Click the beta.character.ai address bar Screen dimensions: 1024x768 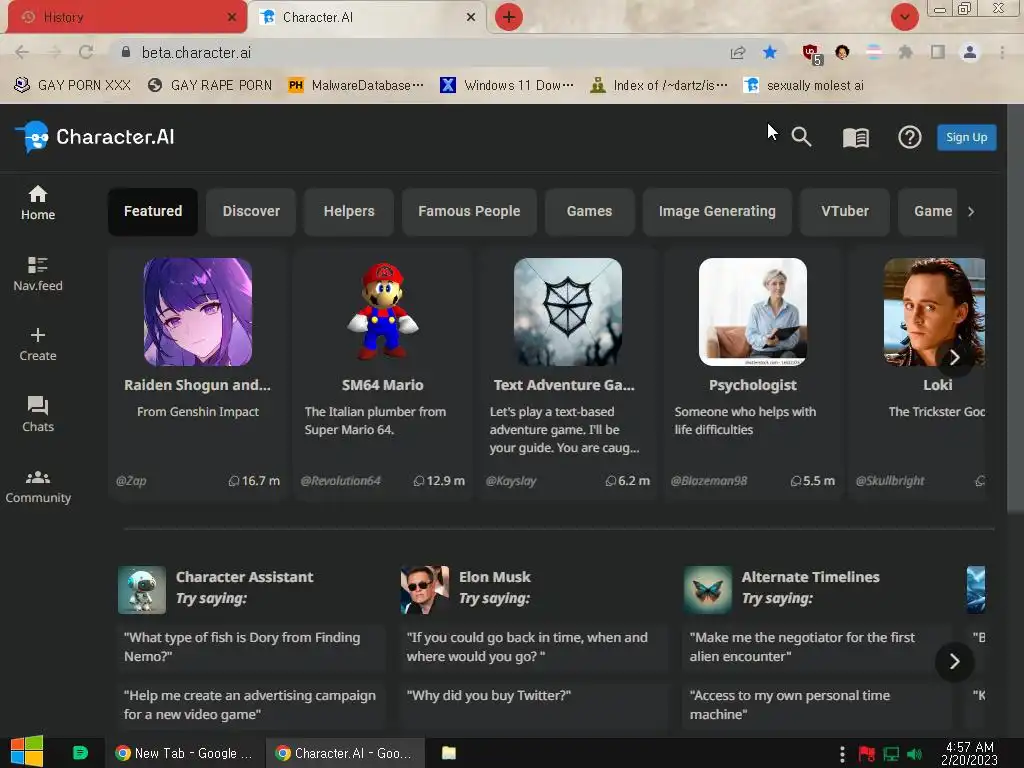tap(418, 52)
